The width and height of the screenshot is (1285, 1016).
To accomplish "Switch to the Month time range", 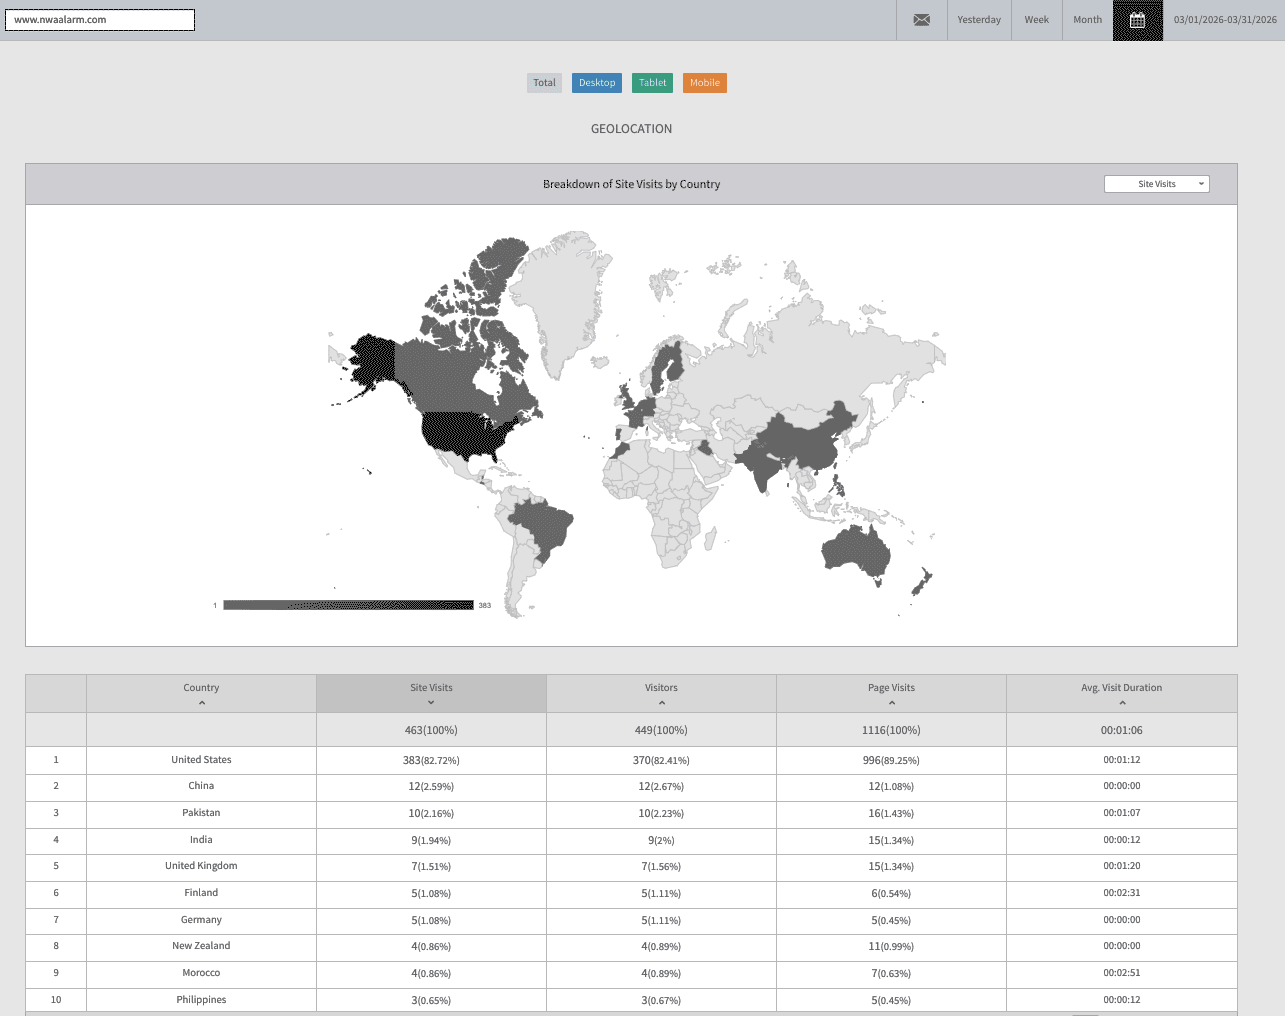I will [x=1087, y=20].
